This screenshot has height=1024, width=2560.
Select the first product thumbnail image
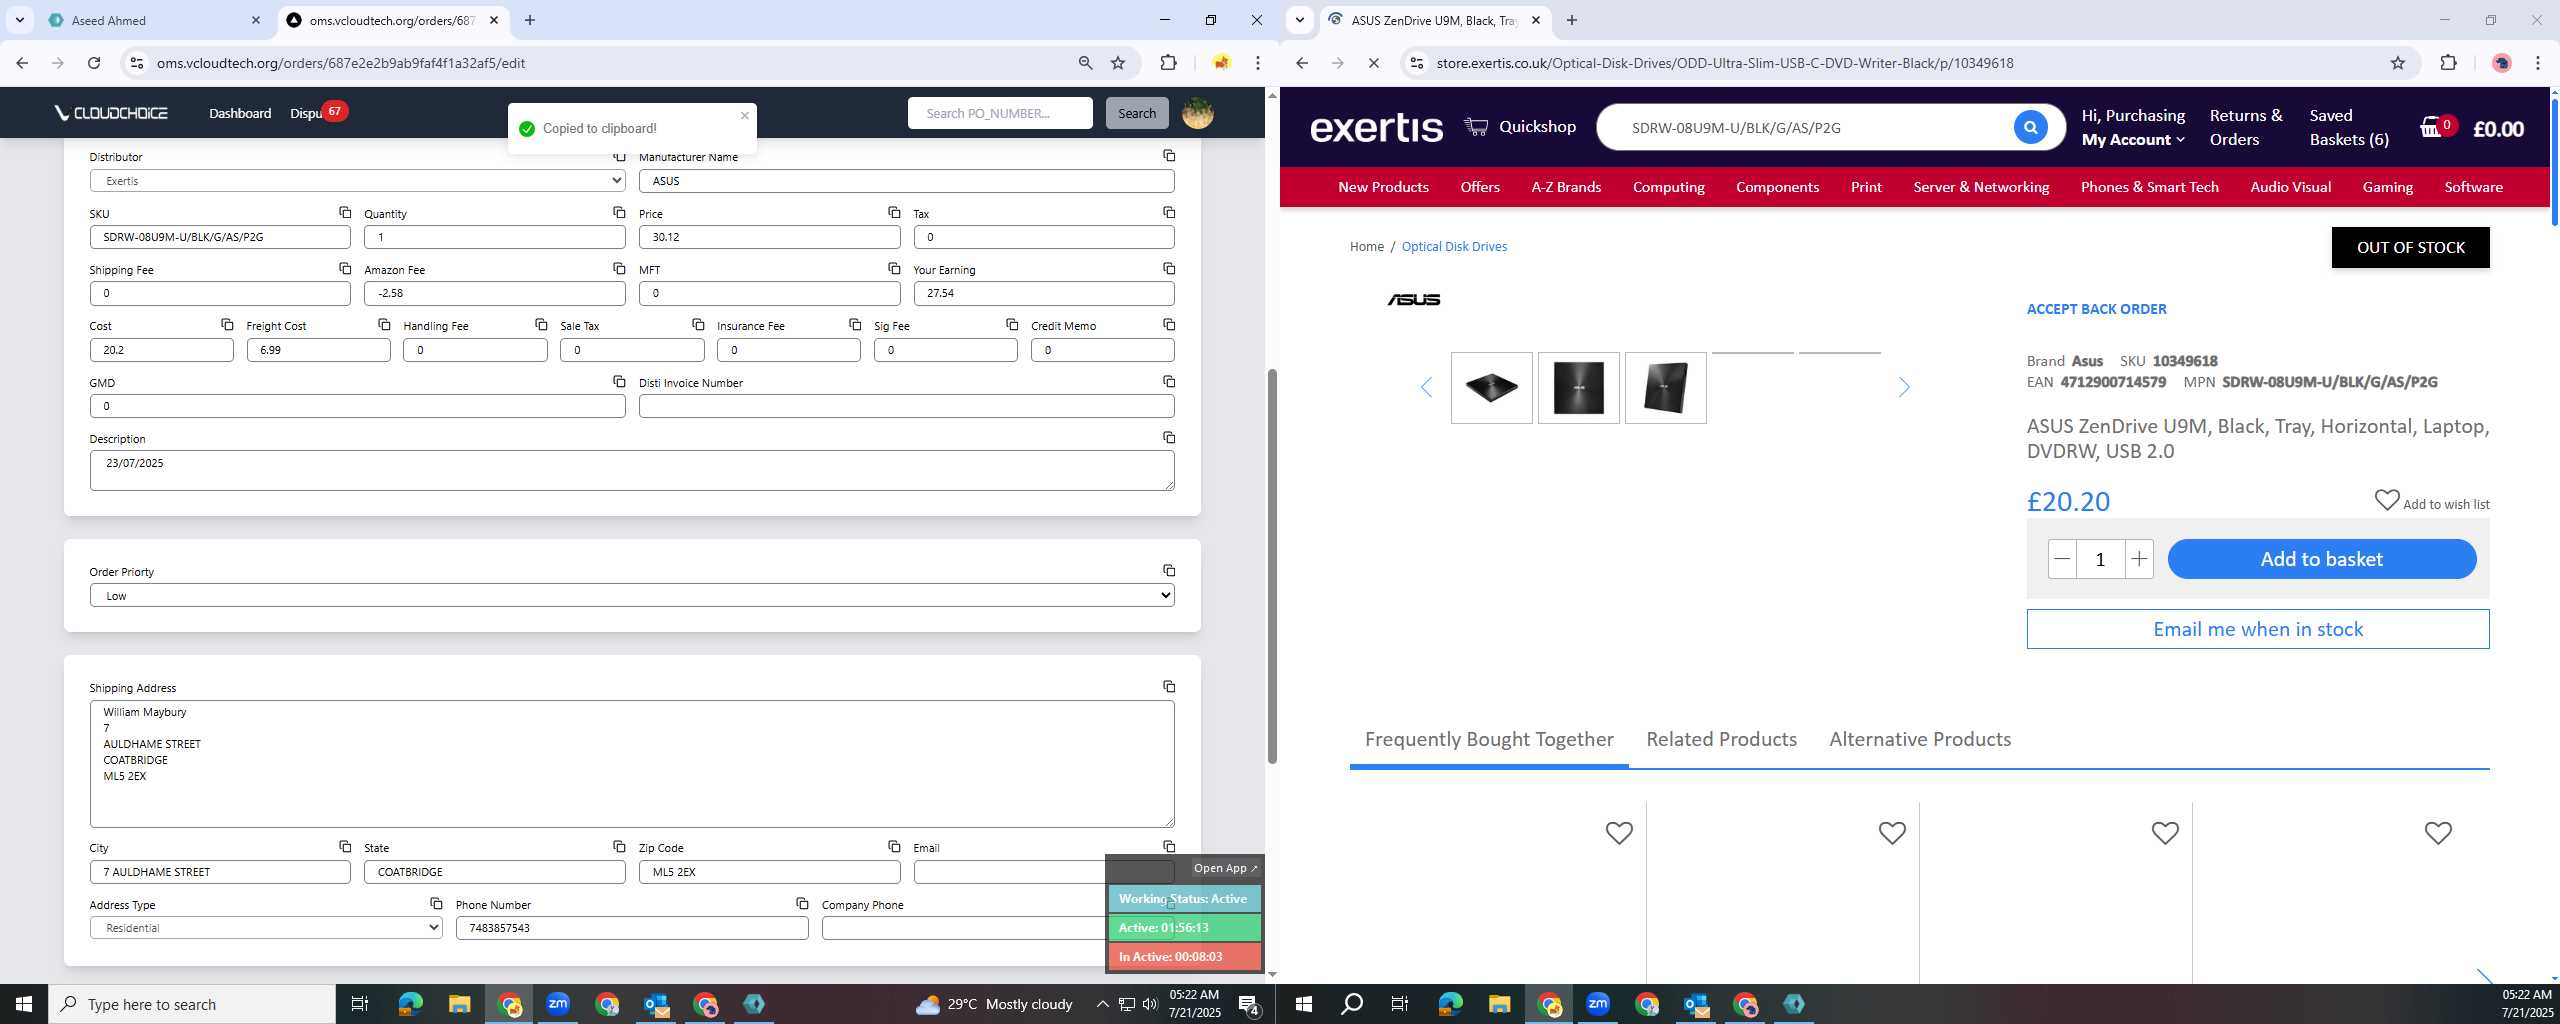[x=1491, y=387]
